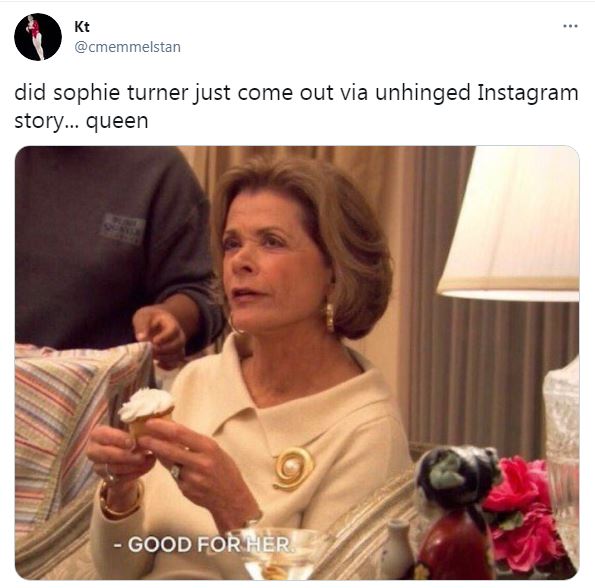Open the @cmemmelstan handle link
Image resolution: width=595 pixels, height=588 pixels.
[128, 47]
